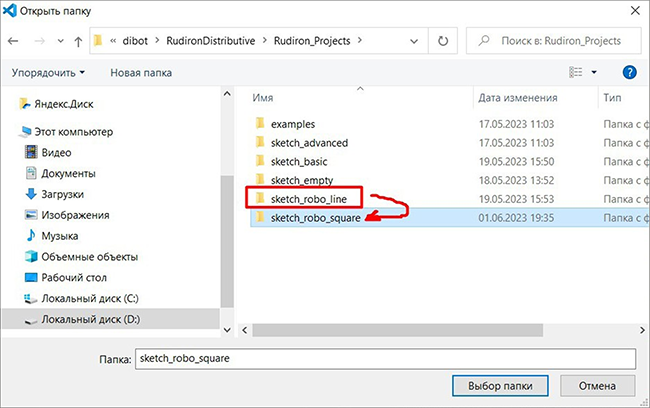This screenshot has height=408, width=650.
Task: Click the horizontal scrollbar thumb
Action: (x=398, y=330)
